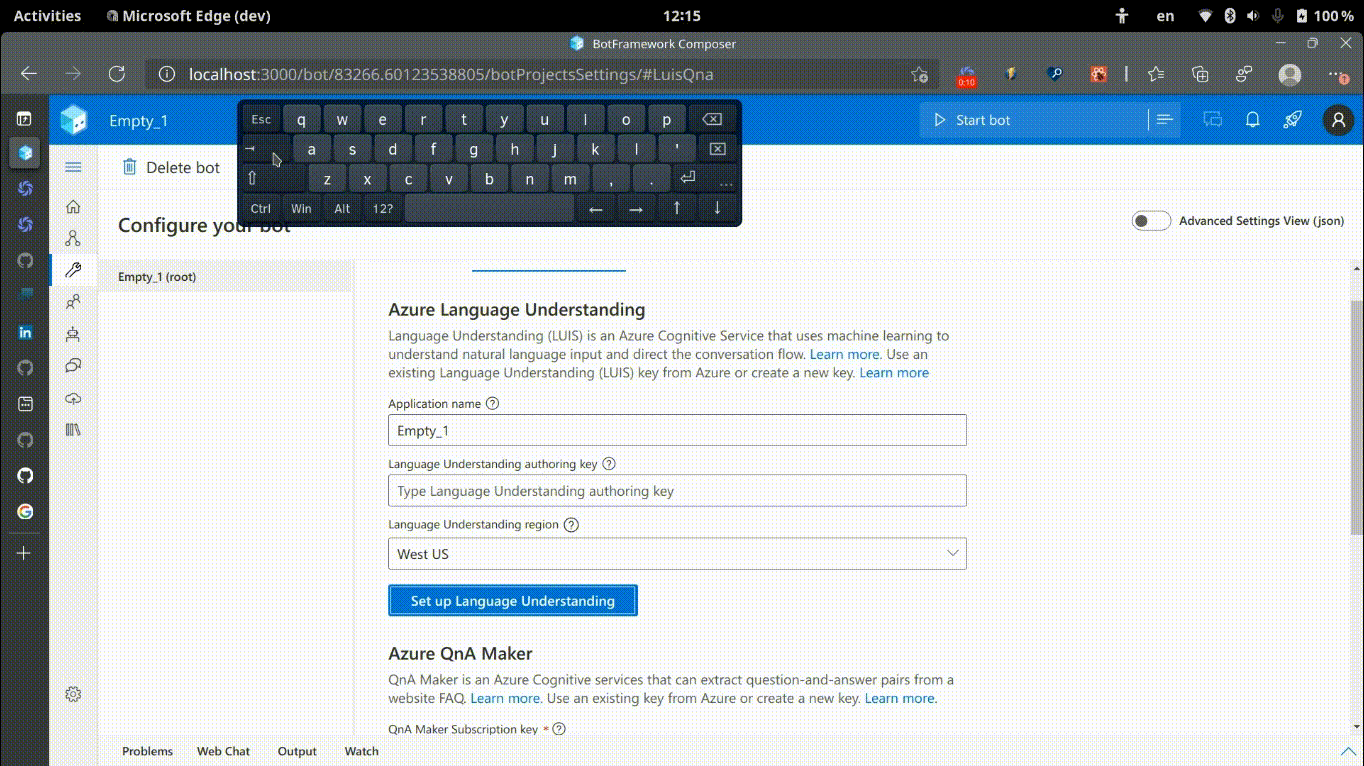Add a new tab with plus icon

pyautogui.click(x=25, y=553)
